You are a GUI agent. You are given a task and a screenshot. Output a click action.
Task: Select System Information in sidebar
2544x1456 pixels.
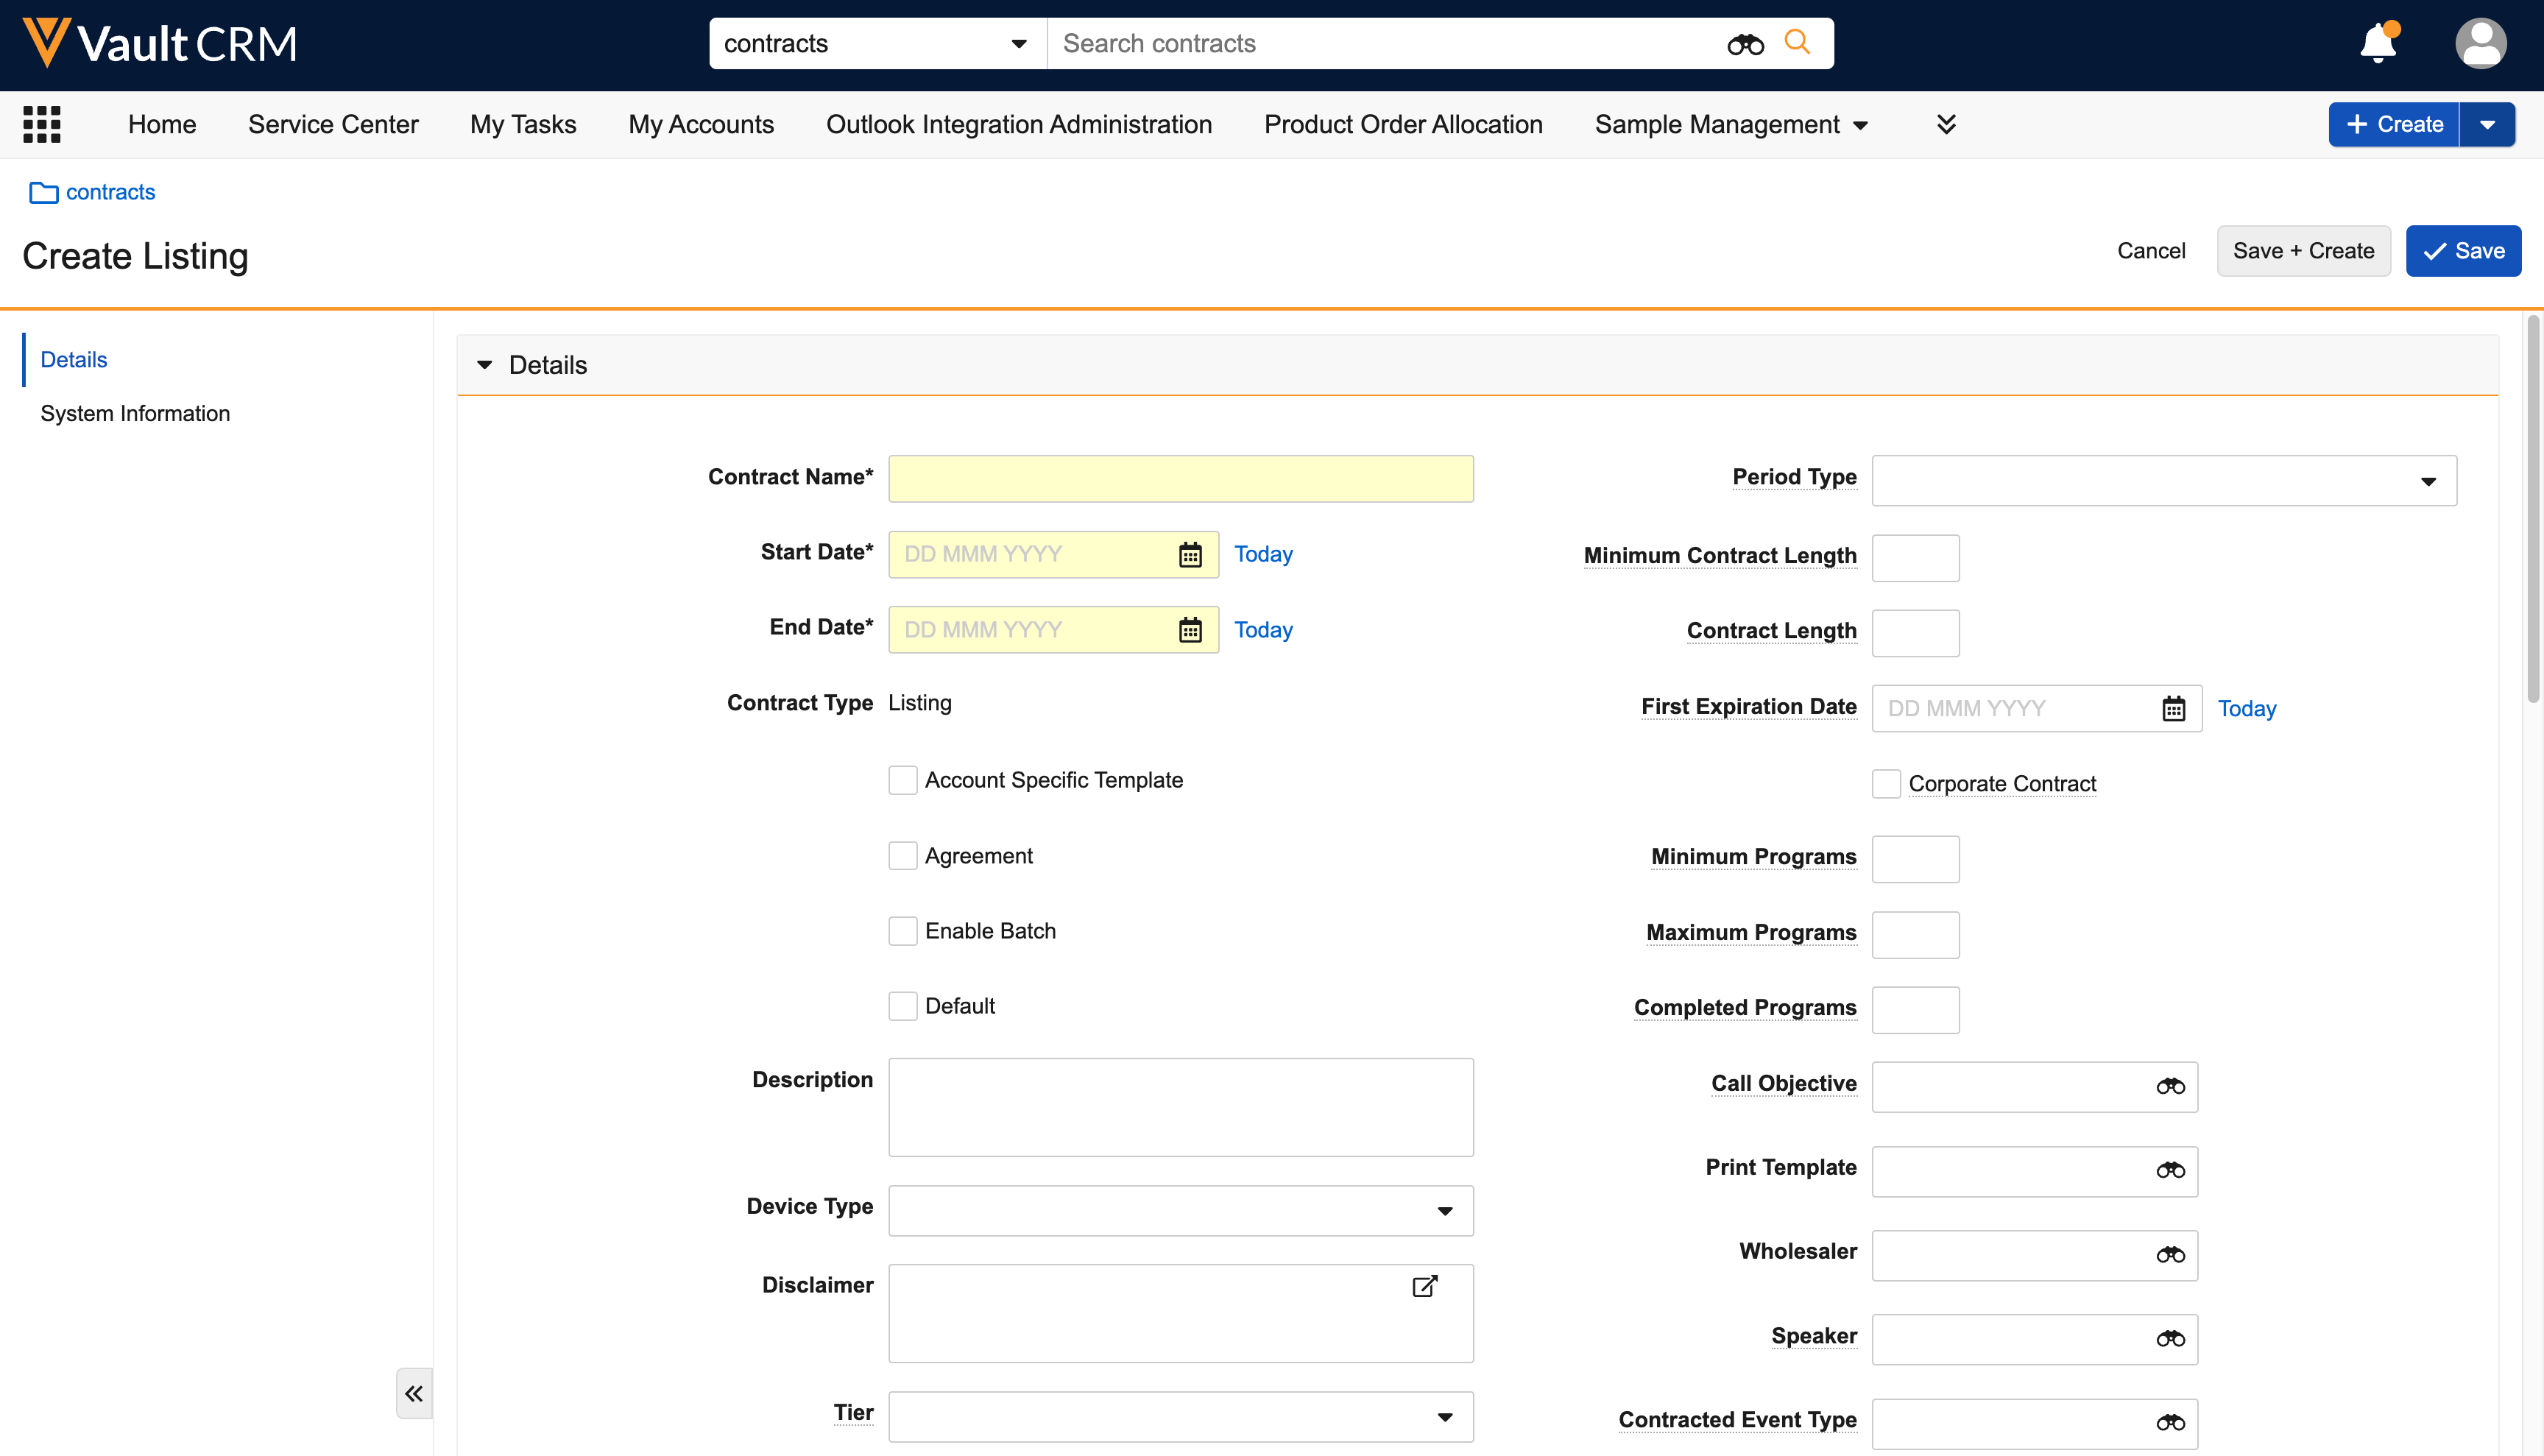click(135, 414)
